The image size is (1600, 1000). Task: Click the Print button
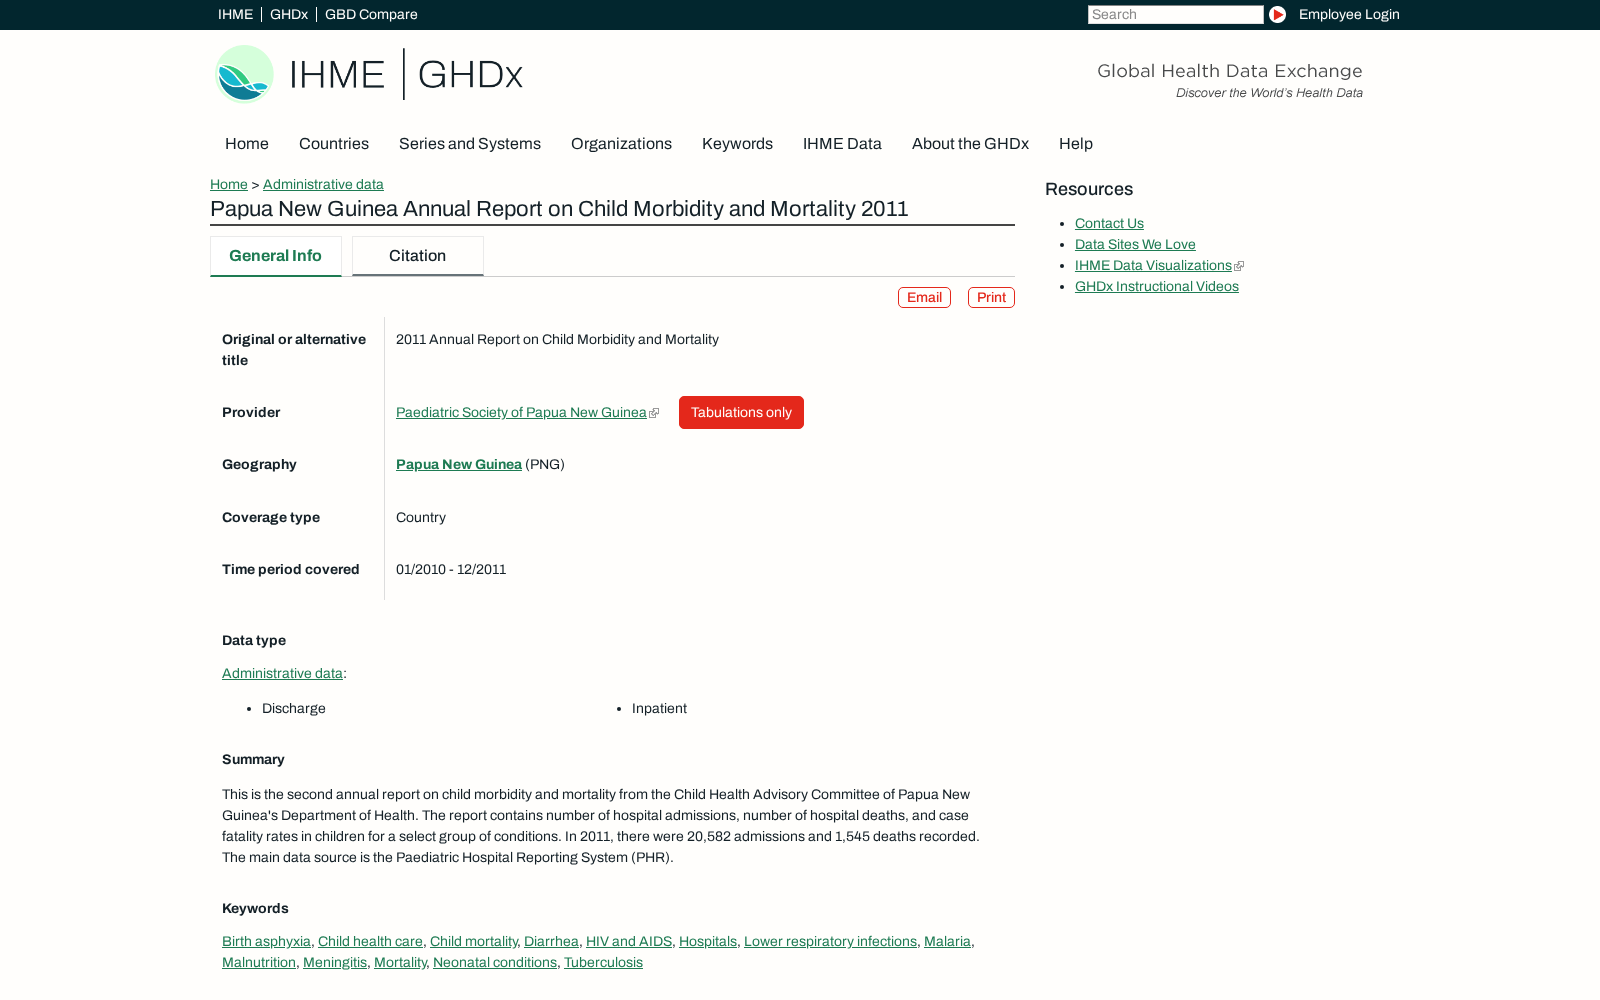pos(991,298)
